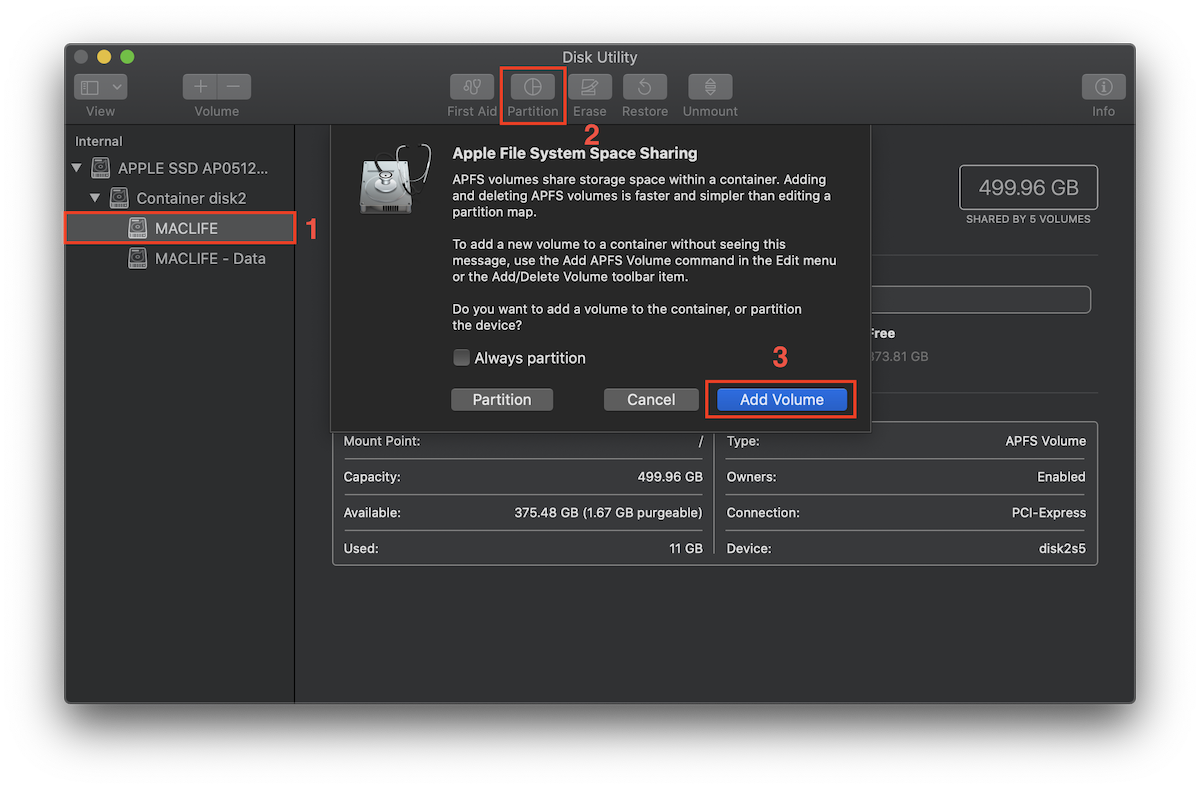Screen dimensions: 1200x789
Task: Collapse Container disk2 in the sidebar
Action: (x=94, y=198)
